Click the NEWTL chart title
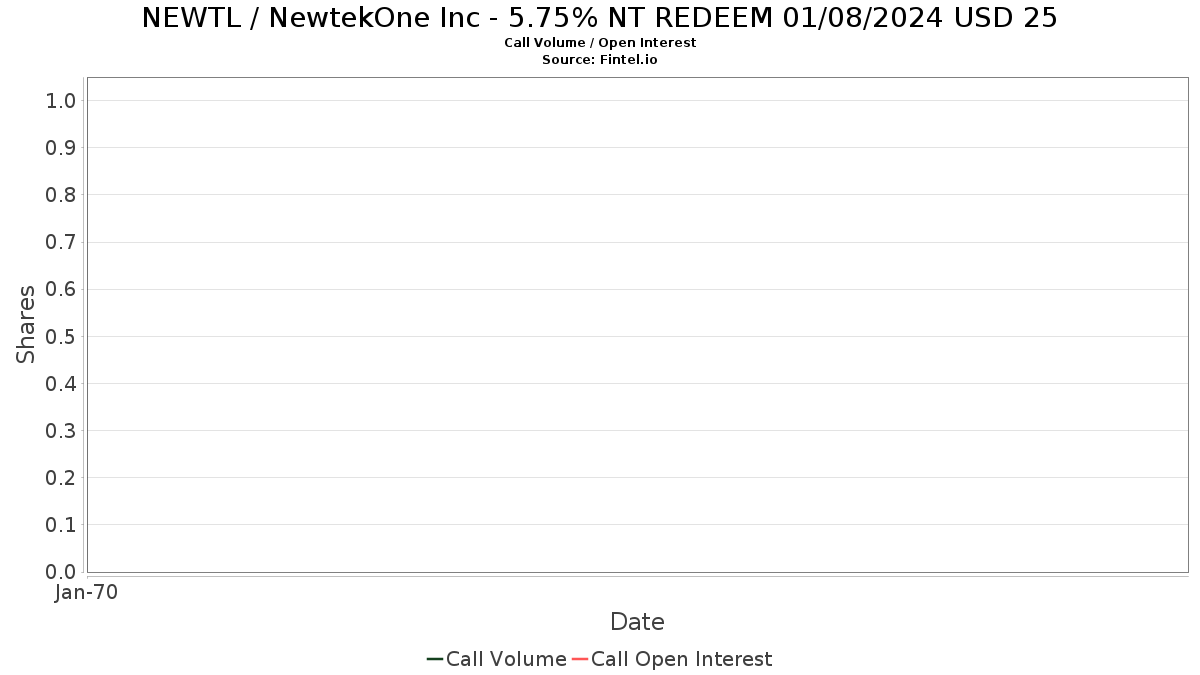Image resolution: width=1200 pixels, height=675 pixels. coord(600,18)
